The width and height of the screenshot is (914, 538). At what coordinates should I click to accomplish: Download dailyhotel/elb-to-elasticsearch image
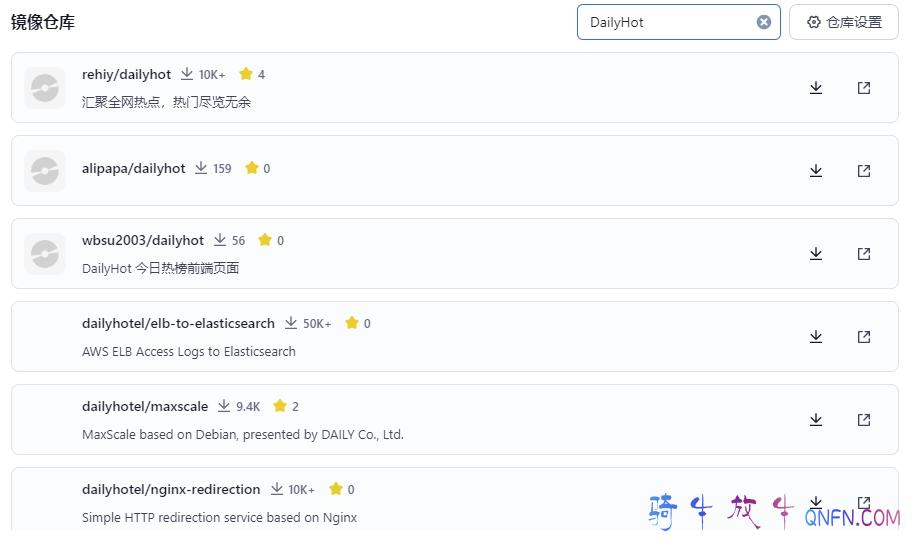click(816, 337)
